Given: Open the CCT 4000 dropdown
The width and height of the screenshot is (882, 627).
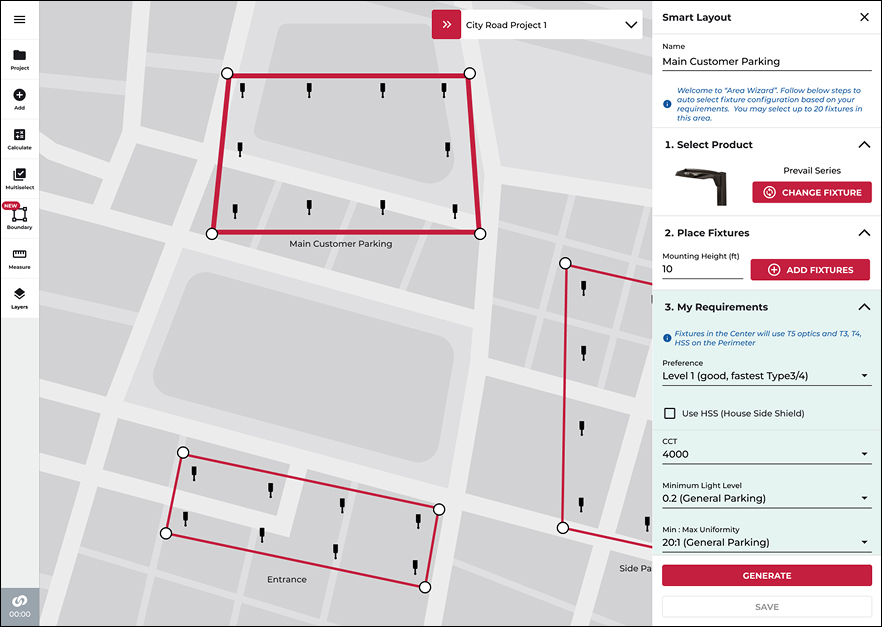Looking at the screenshot, I should (767, 454).
